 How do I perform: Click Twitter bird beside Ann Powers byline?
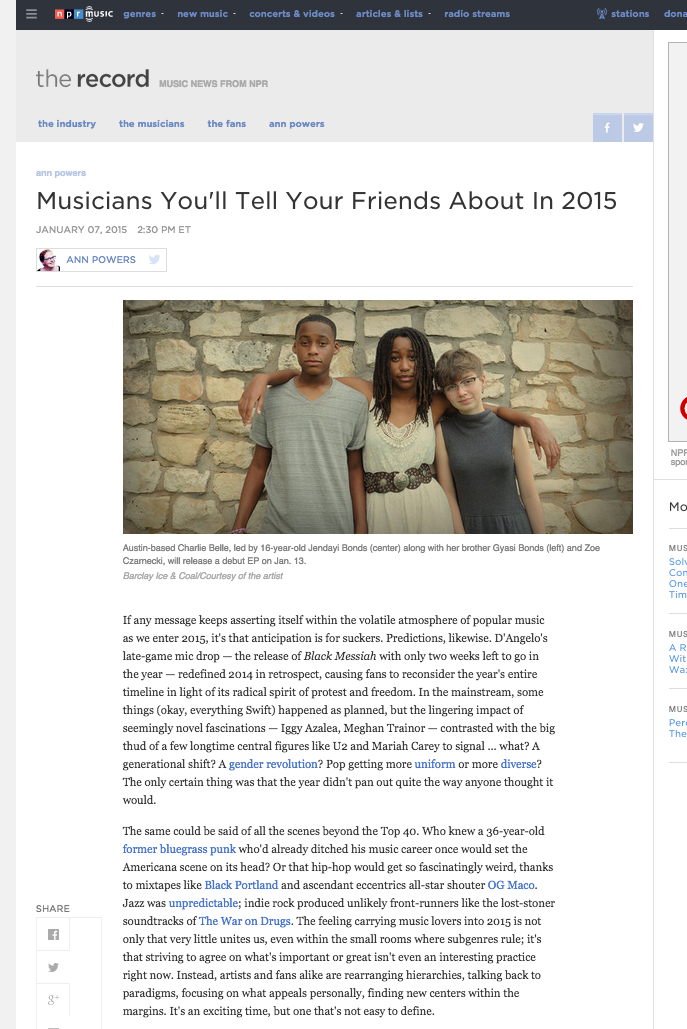tap(154, 260)
